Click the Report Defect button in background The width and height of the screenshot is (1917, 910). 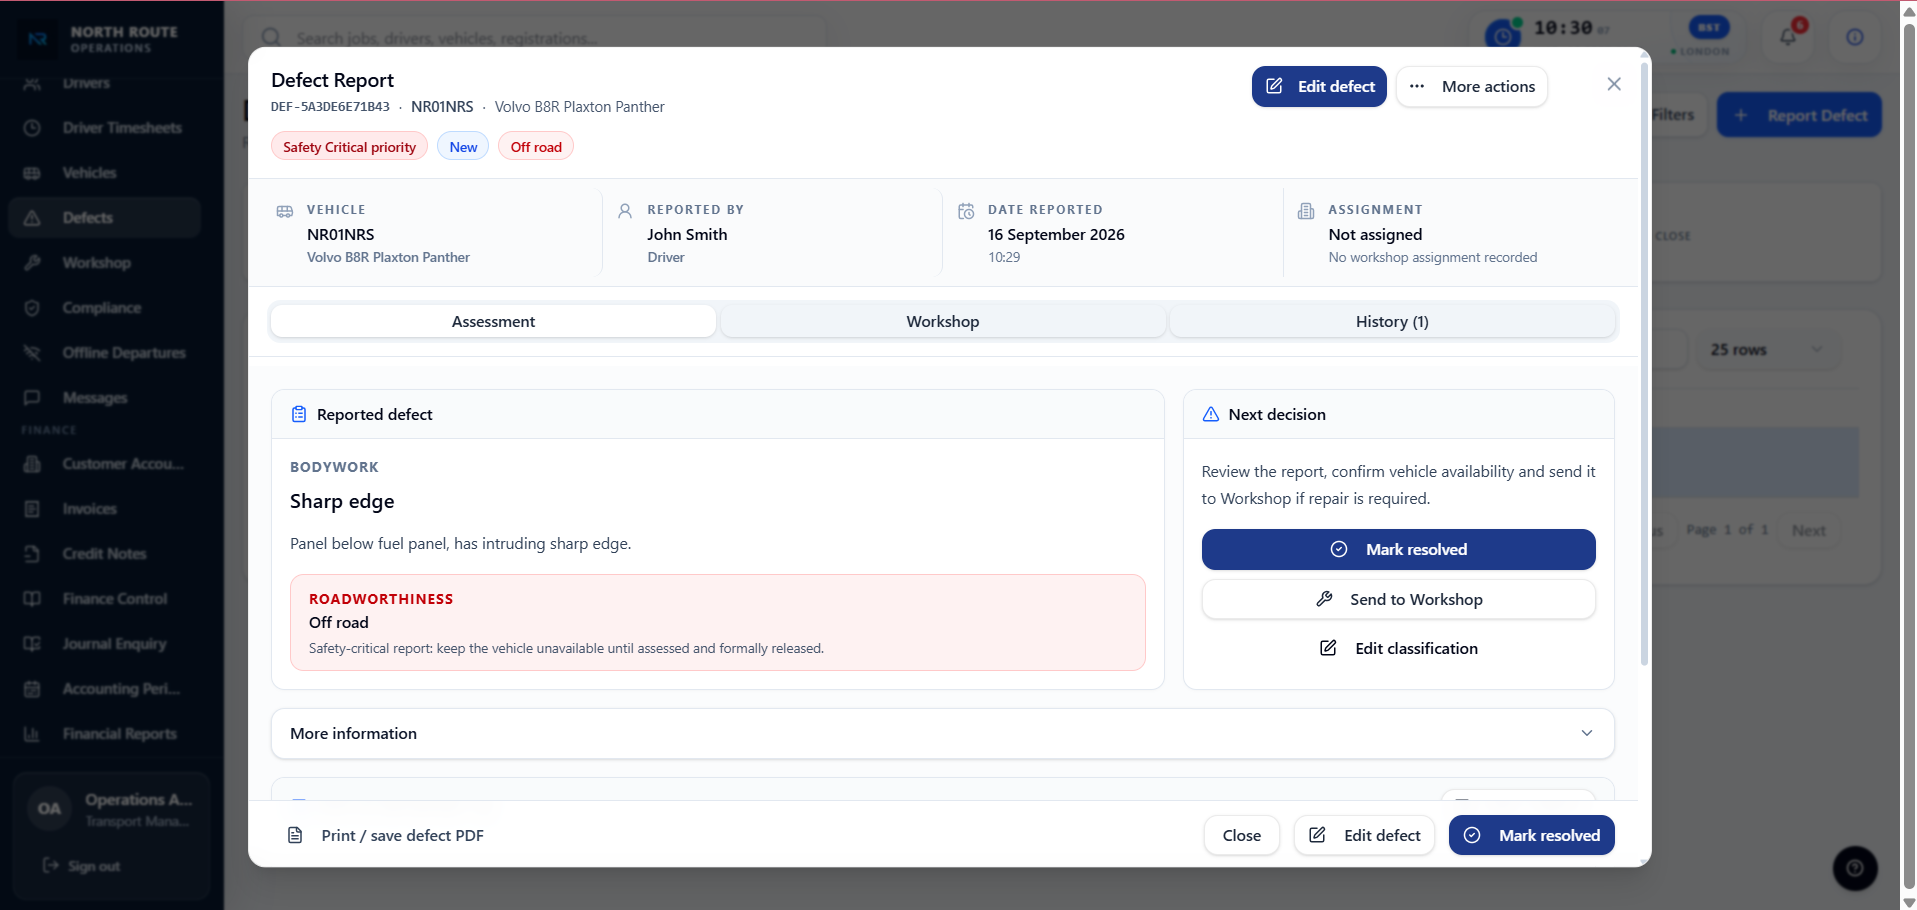click(1799, 116)
